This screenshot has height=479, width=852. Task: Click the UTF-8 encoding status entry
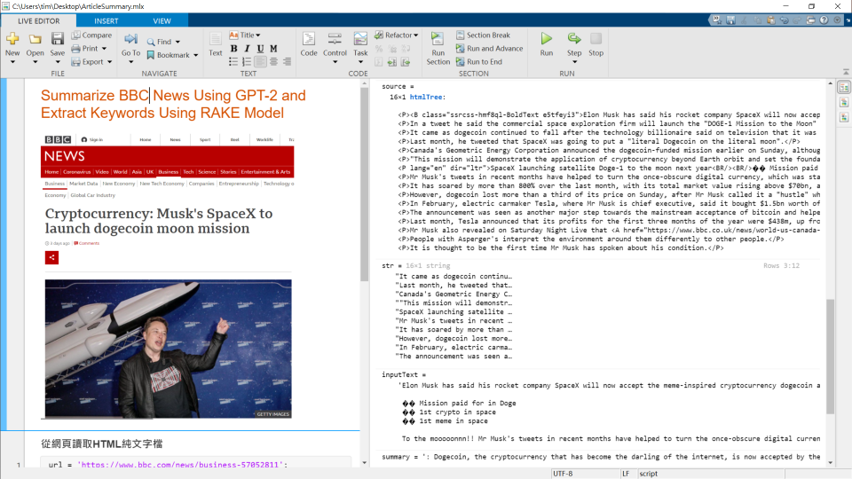[x=563, y=474]
